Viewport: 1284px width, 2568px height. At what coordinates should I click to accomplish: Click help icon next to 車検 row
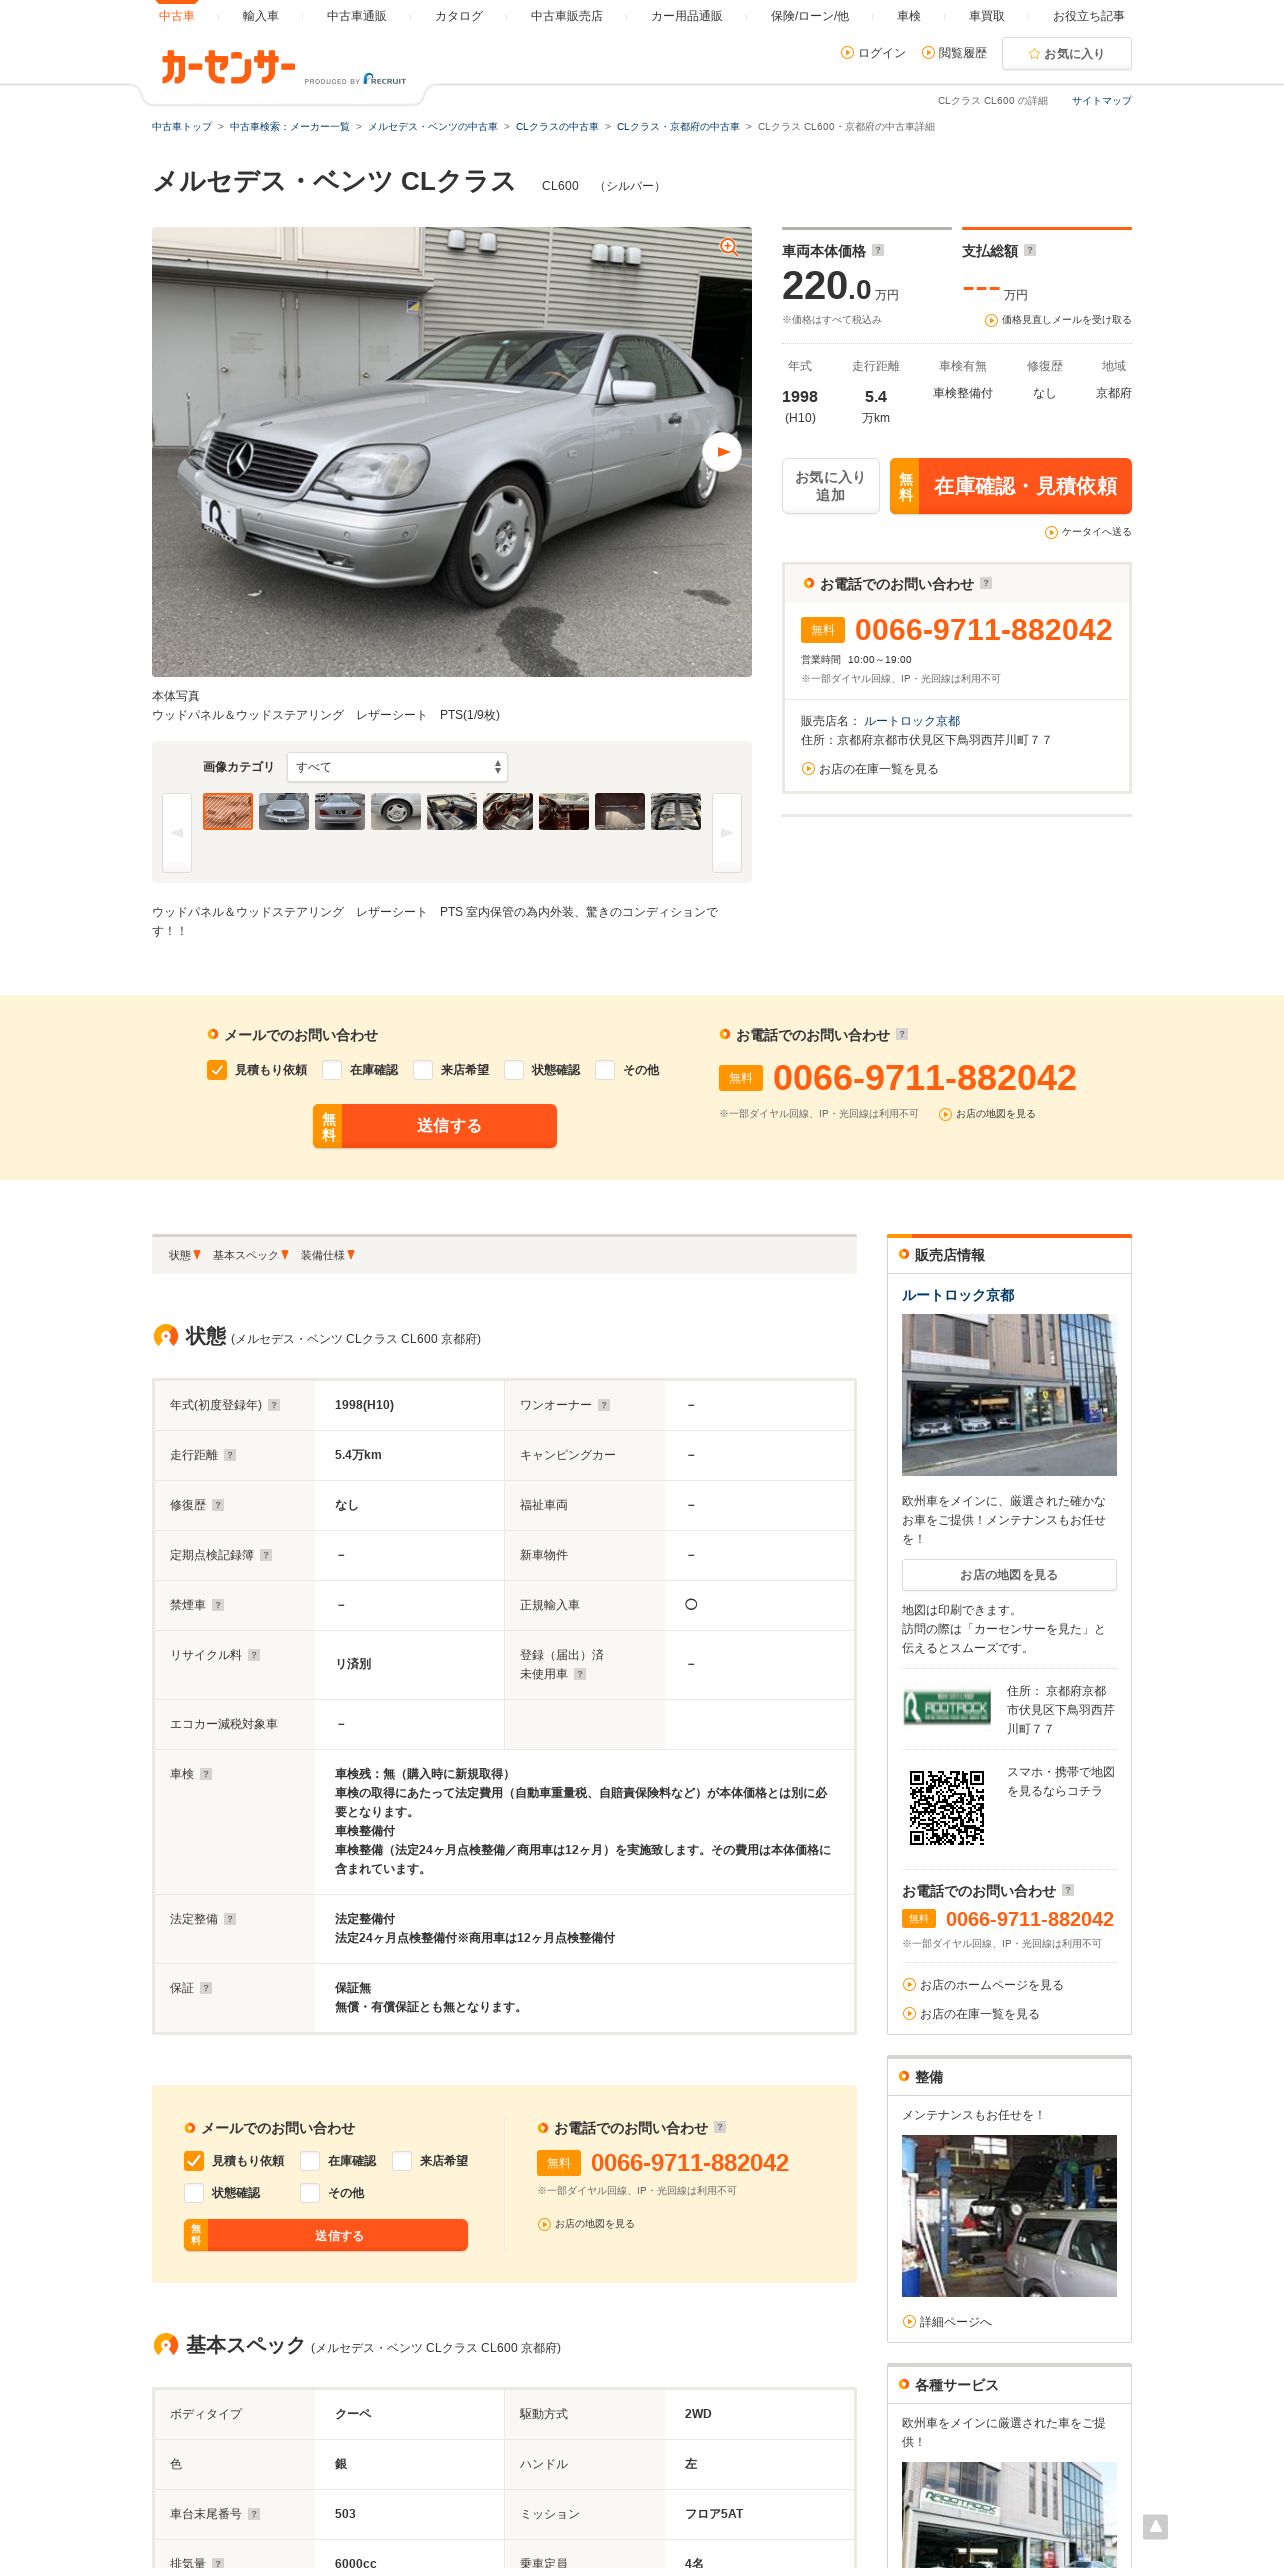click(206, 1774)
